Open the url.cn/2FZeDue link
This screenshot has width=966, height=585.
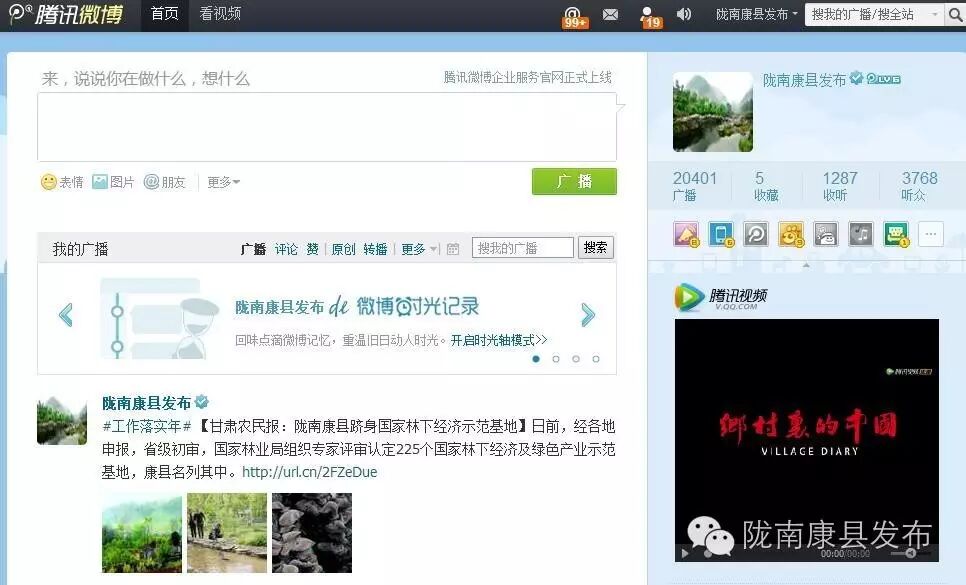pyautogui.click(x=309, y=472)
